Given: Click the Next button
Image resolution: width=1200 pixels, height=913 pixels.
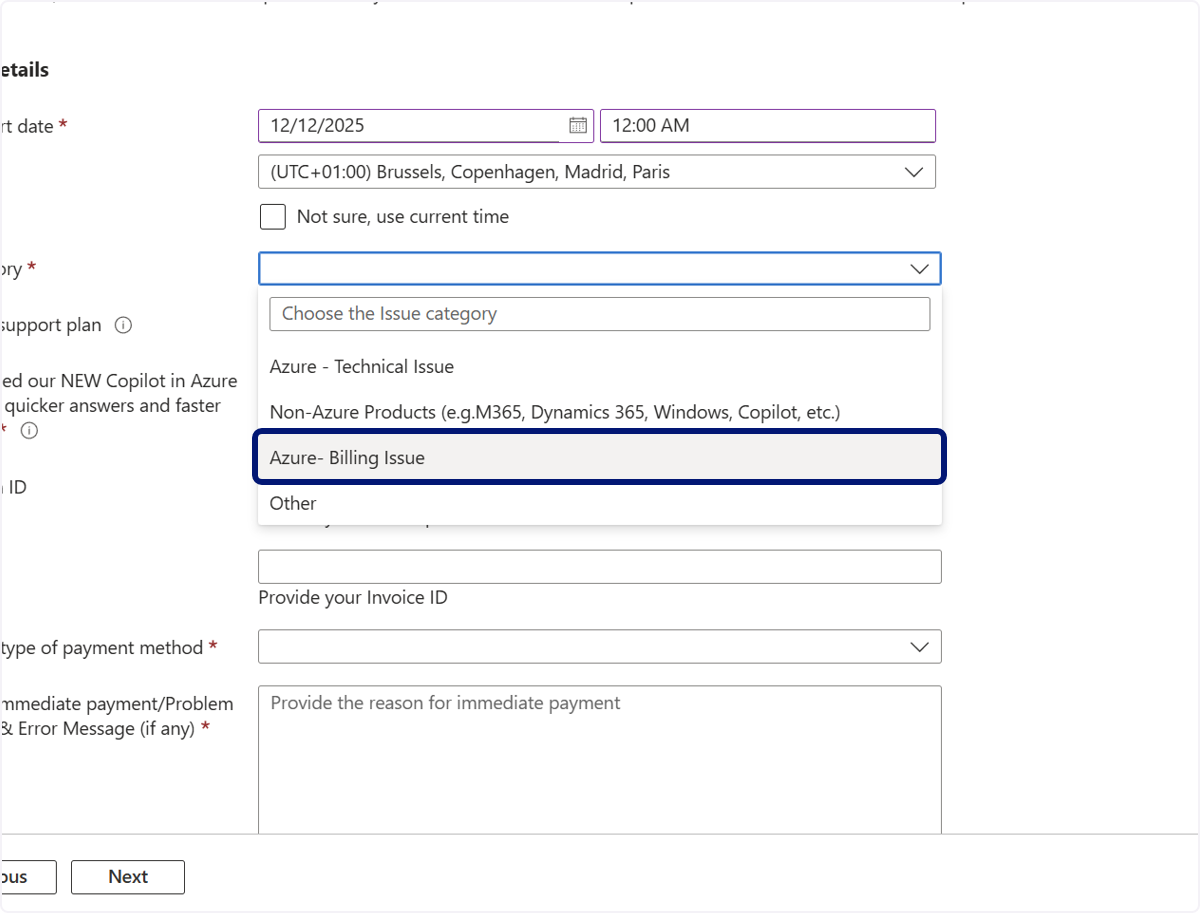Looking at the screenshot, I should click(128, 877).
